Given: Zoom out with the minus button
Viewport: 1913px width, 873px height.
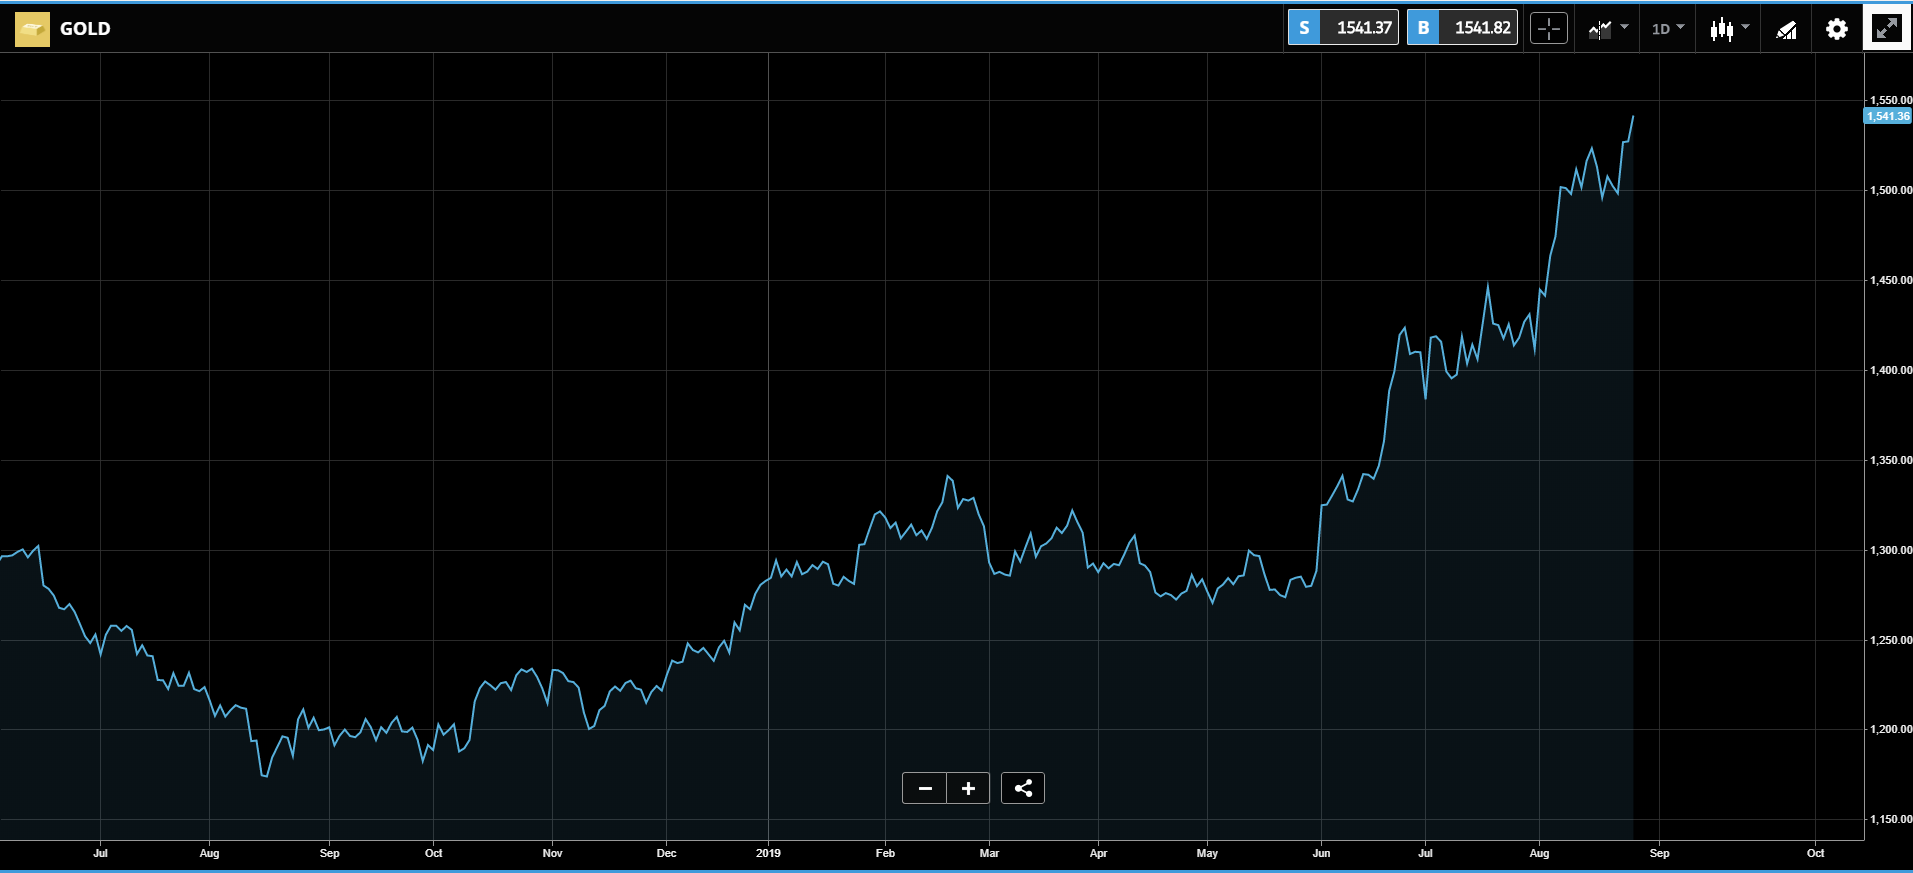Looking at the screenshot, I should [x=925, y=788].
